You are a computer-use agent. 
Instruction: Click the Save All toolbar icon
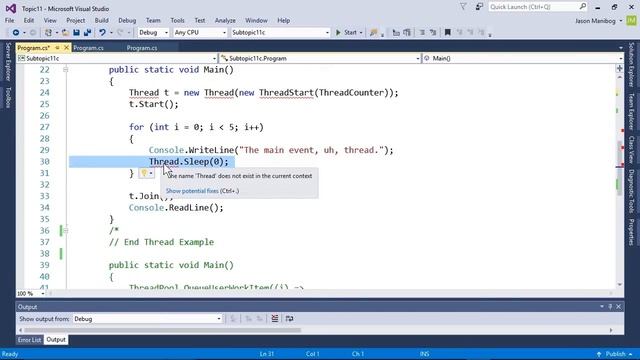click(x=87, y=32)
